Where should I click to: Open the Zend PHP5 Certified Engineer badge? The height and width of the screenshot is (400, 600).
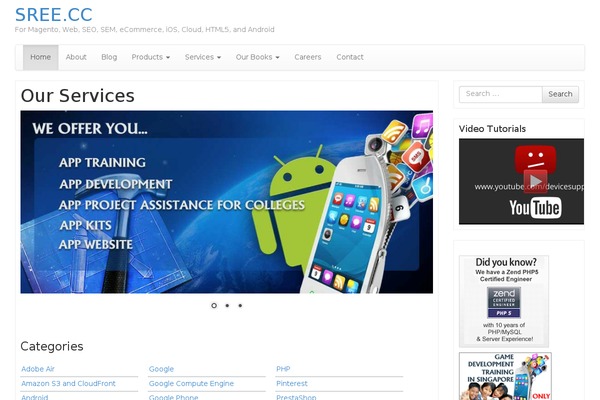[504, 301]
